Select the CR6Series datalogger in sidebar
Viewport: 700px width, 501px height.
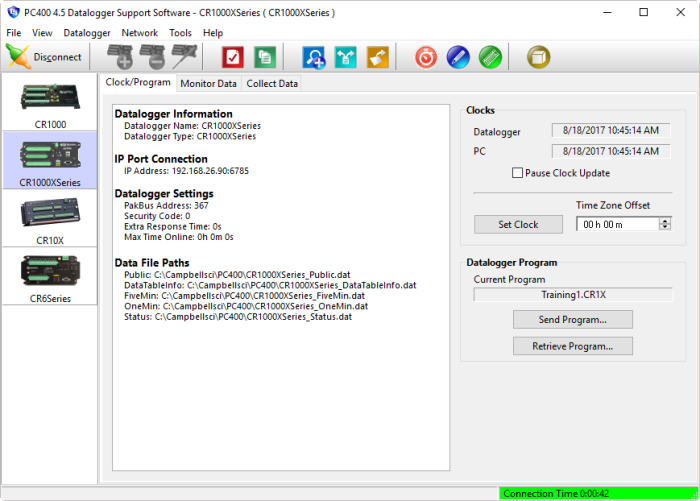click(49, 277)
